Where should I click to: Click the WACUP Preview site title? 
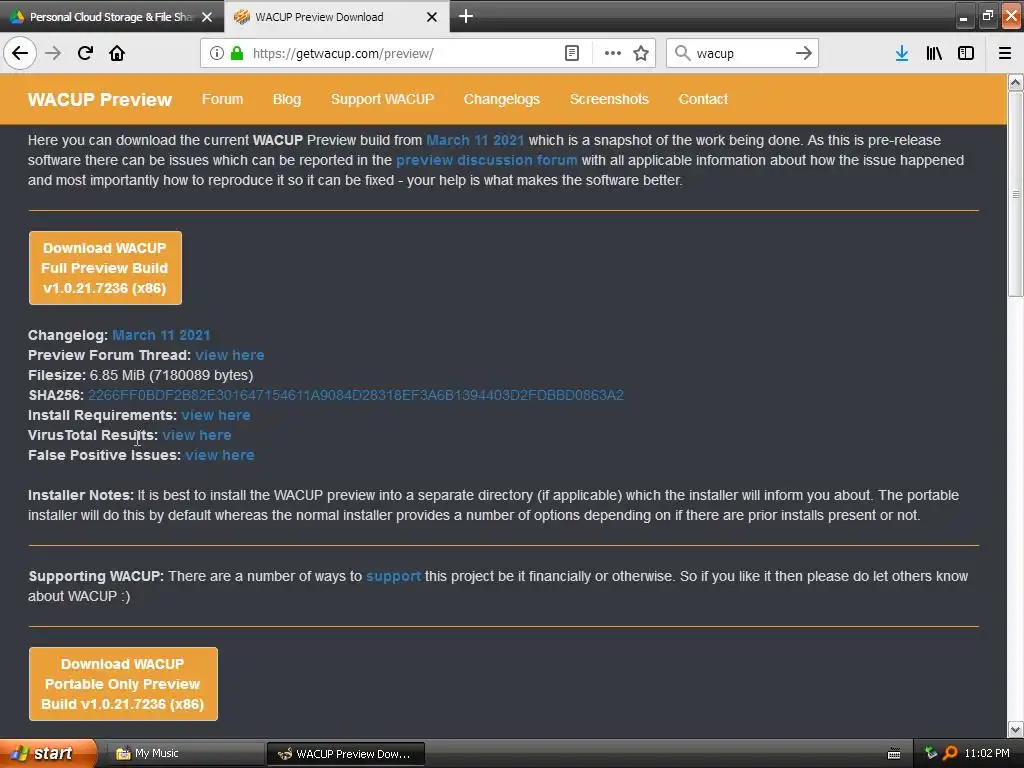(100, 99)
